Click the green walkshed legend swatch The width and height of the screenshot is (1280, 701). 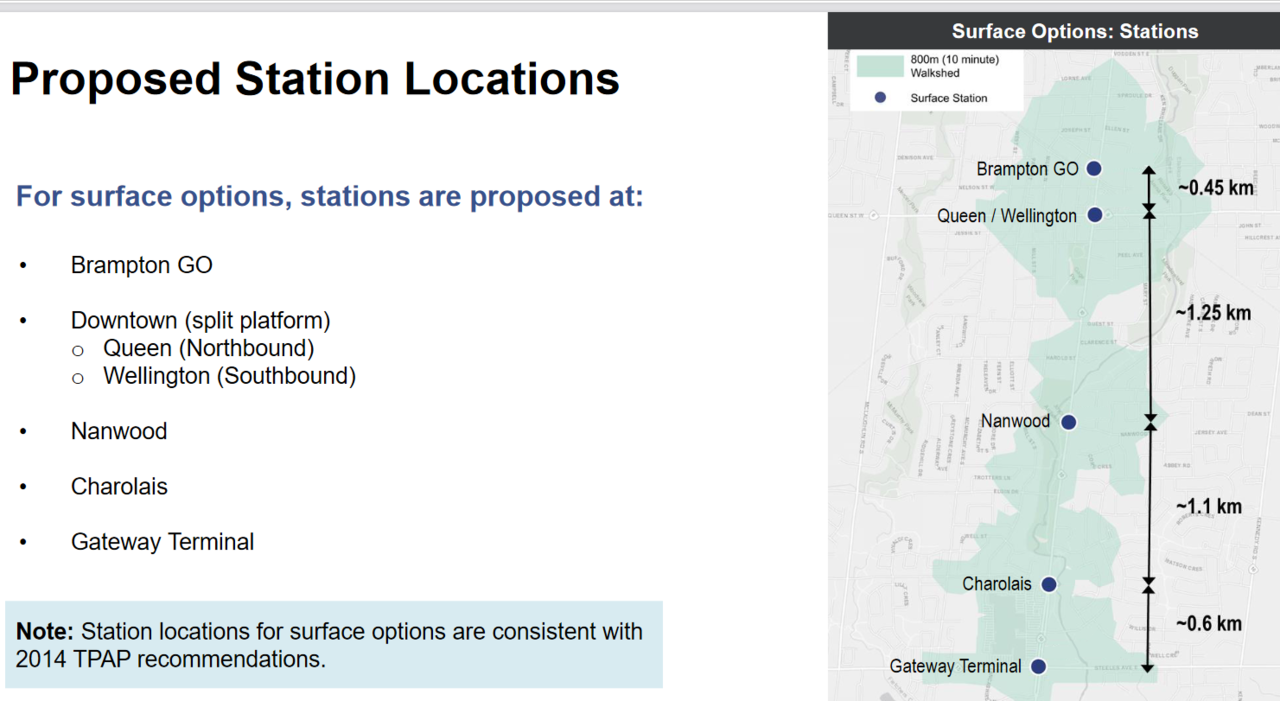click(x=880, y=66)
